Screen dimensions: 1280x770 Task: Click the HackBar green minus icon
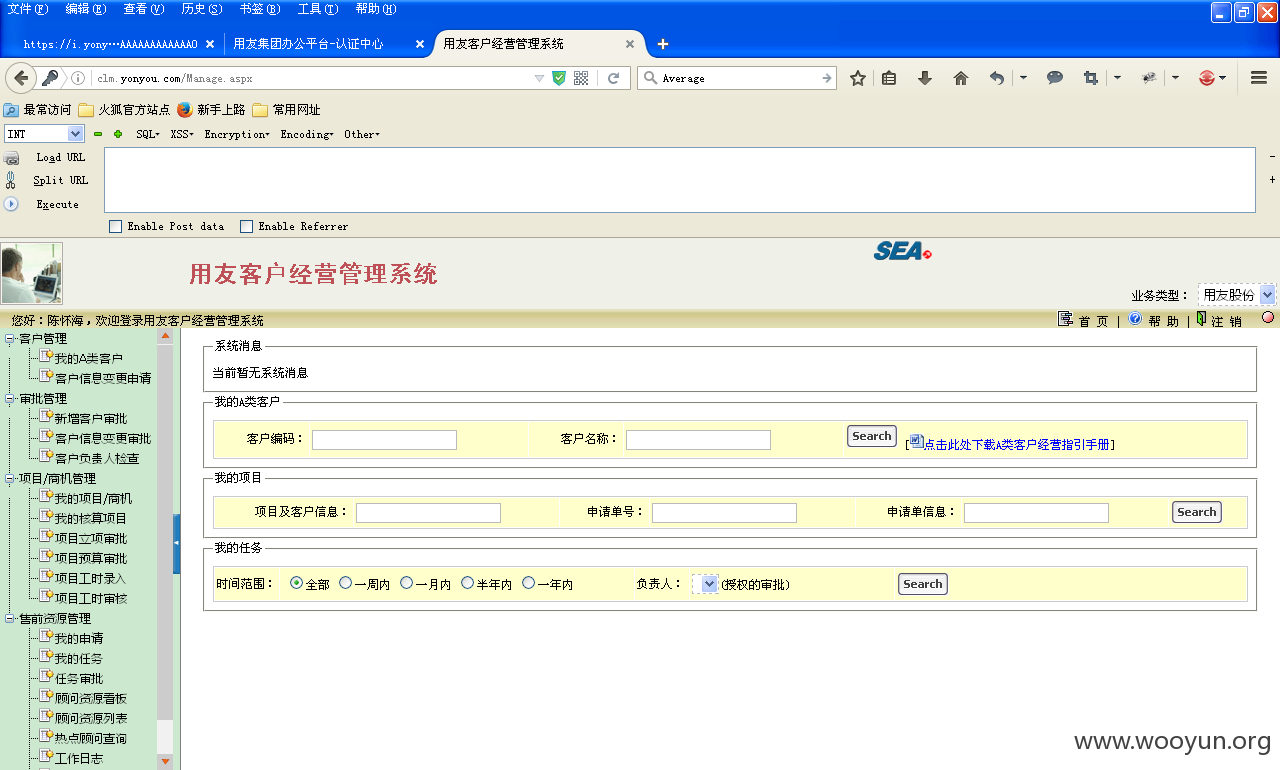click(98, 134)
